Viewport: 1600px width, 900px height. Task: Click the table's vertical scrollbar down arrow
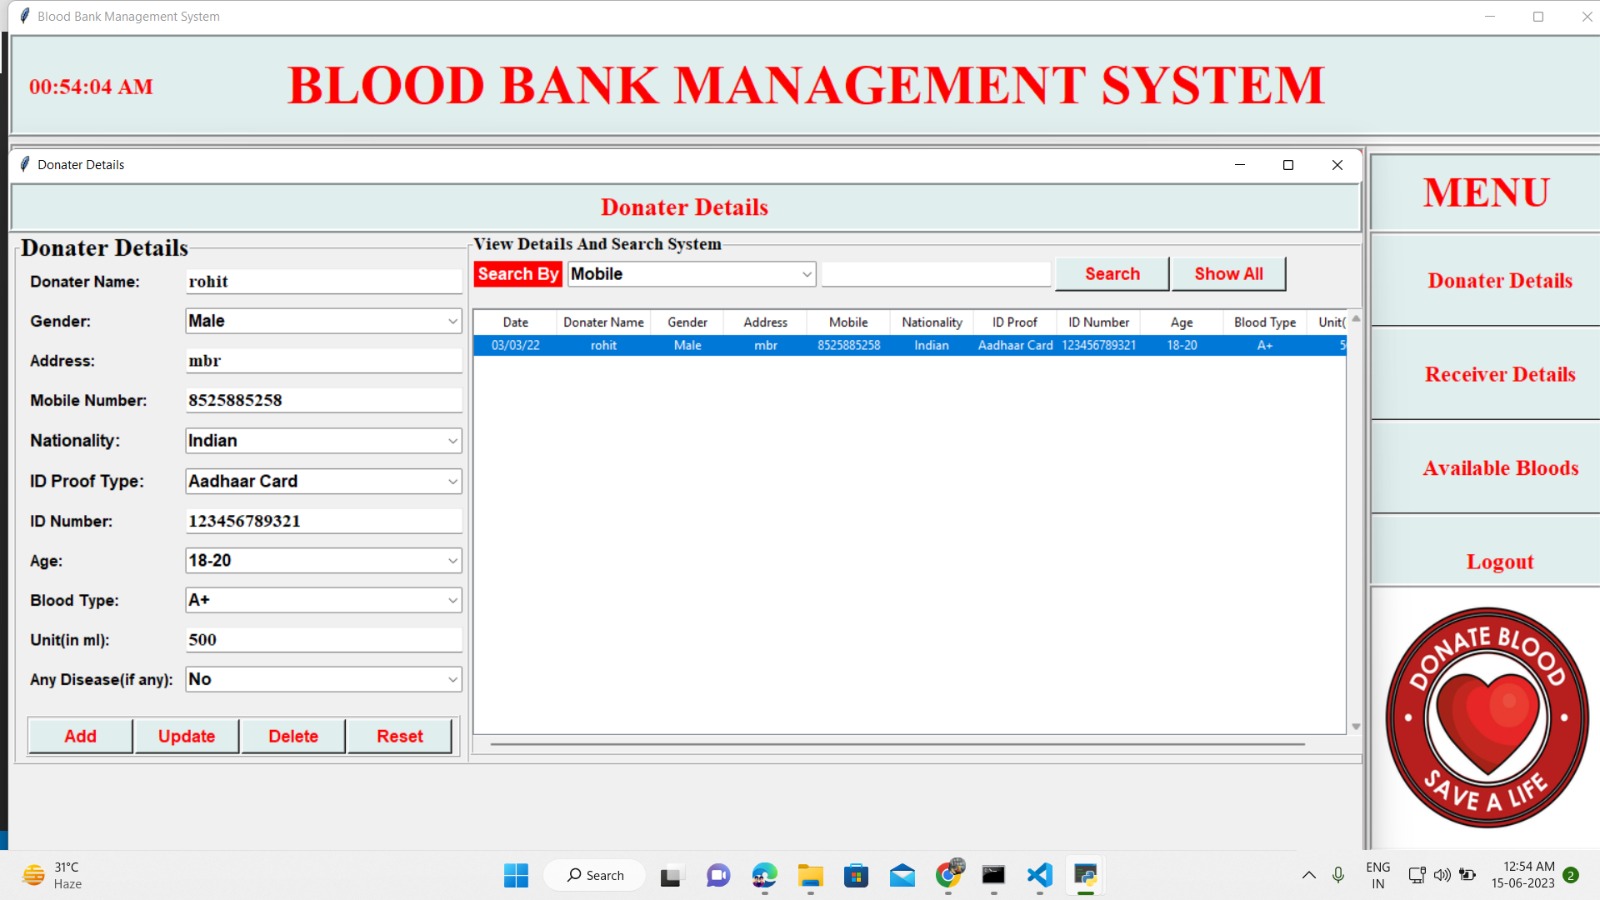1356,727
